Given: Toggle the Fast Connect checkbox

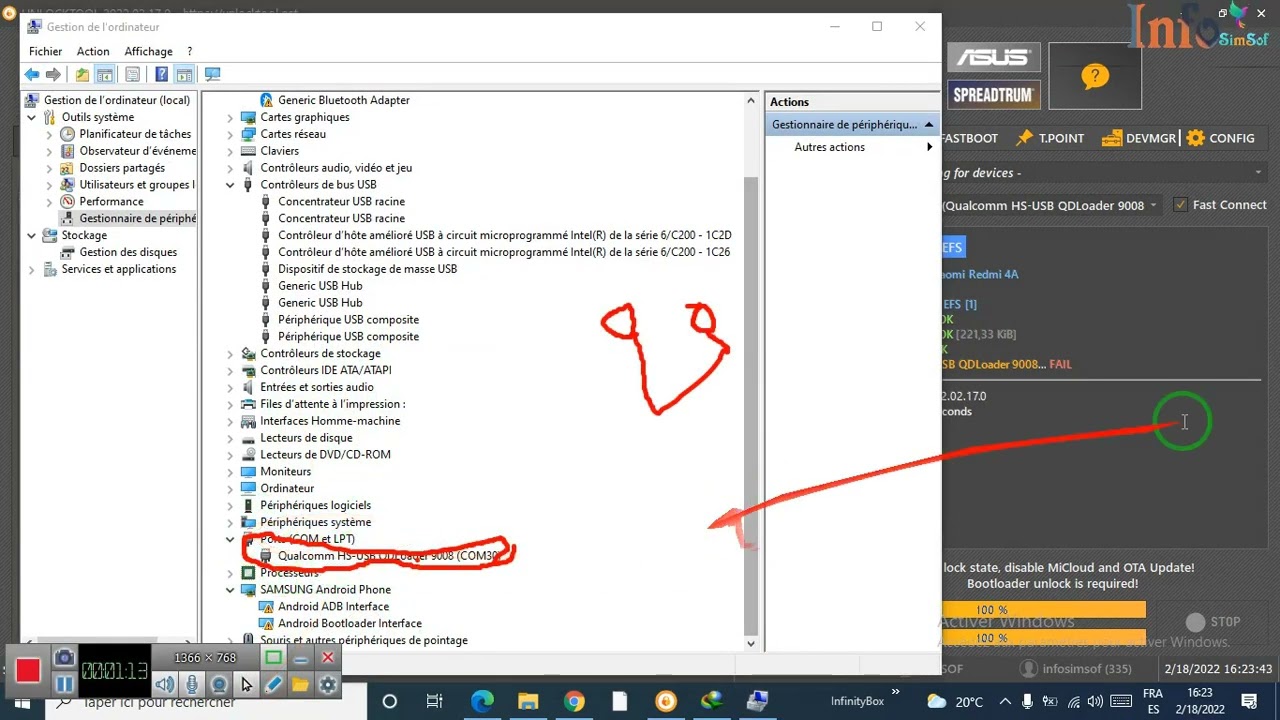Looking at the screenshot, I should pos(1181,204).
